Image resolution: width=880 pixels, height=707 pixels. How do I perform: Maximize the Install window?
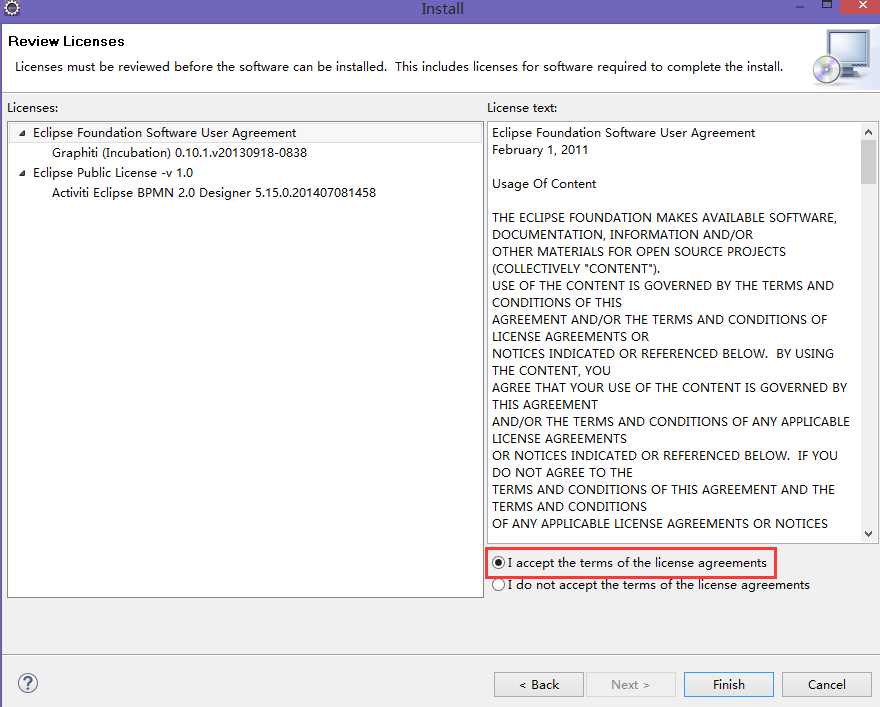pos(827,5)
